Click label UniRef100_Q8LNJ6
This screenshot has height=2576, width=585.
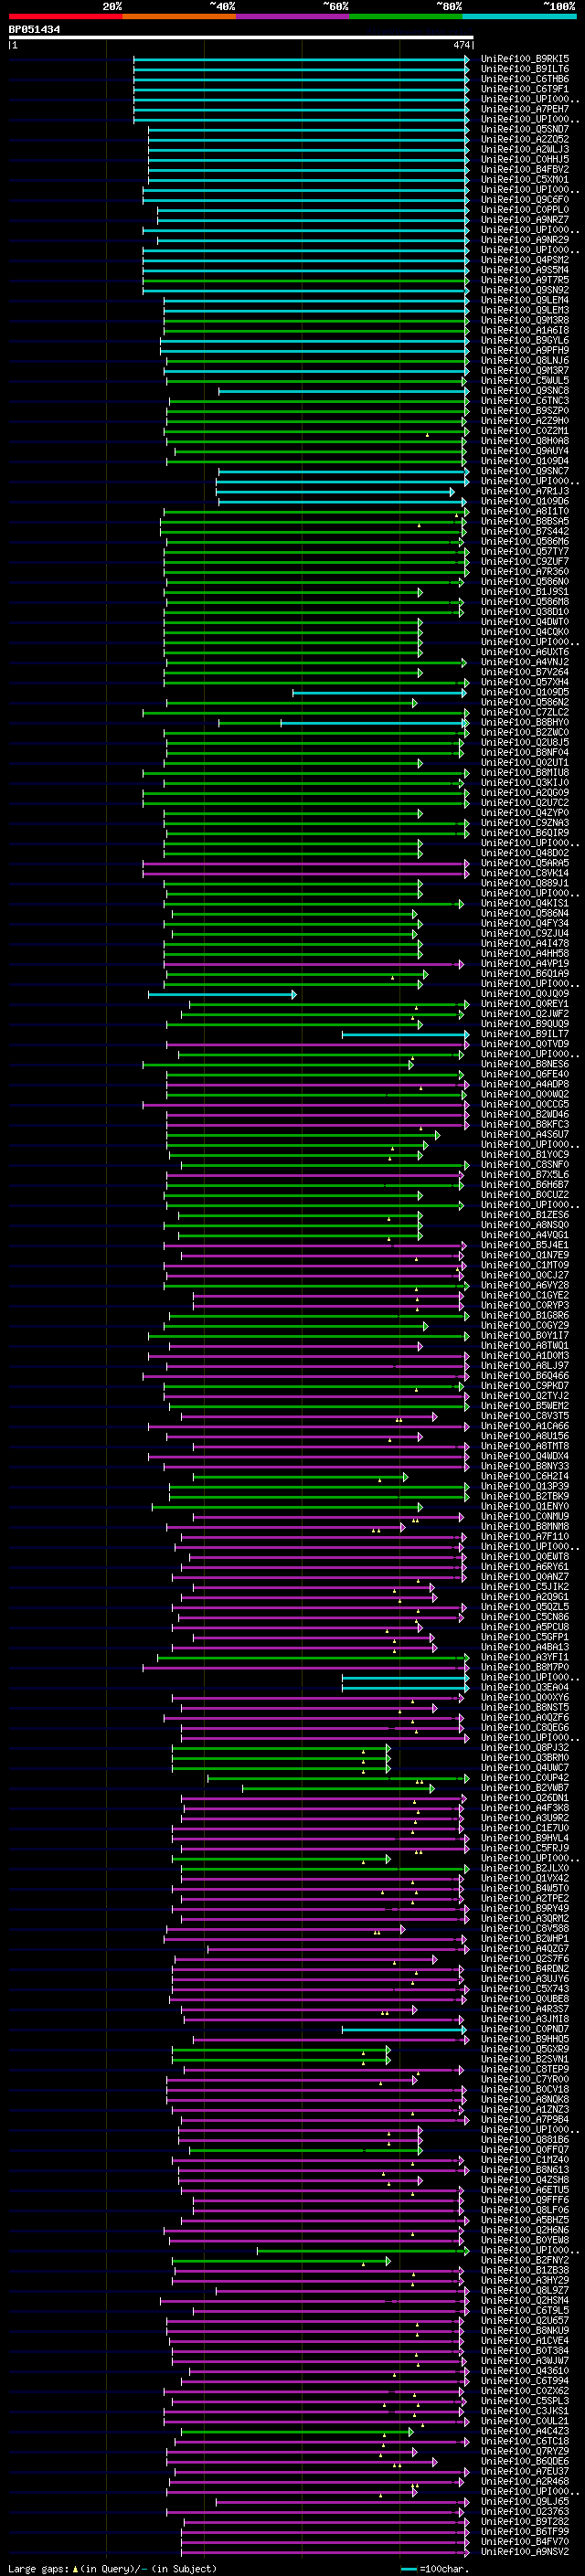pos(525,360)
